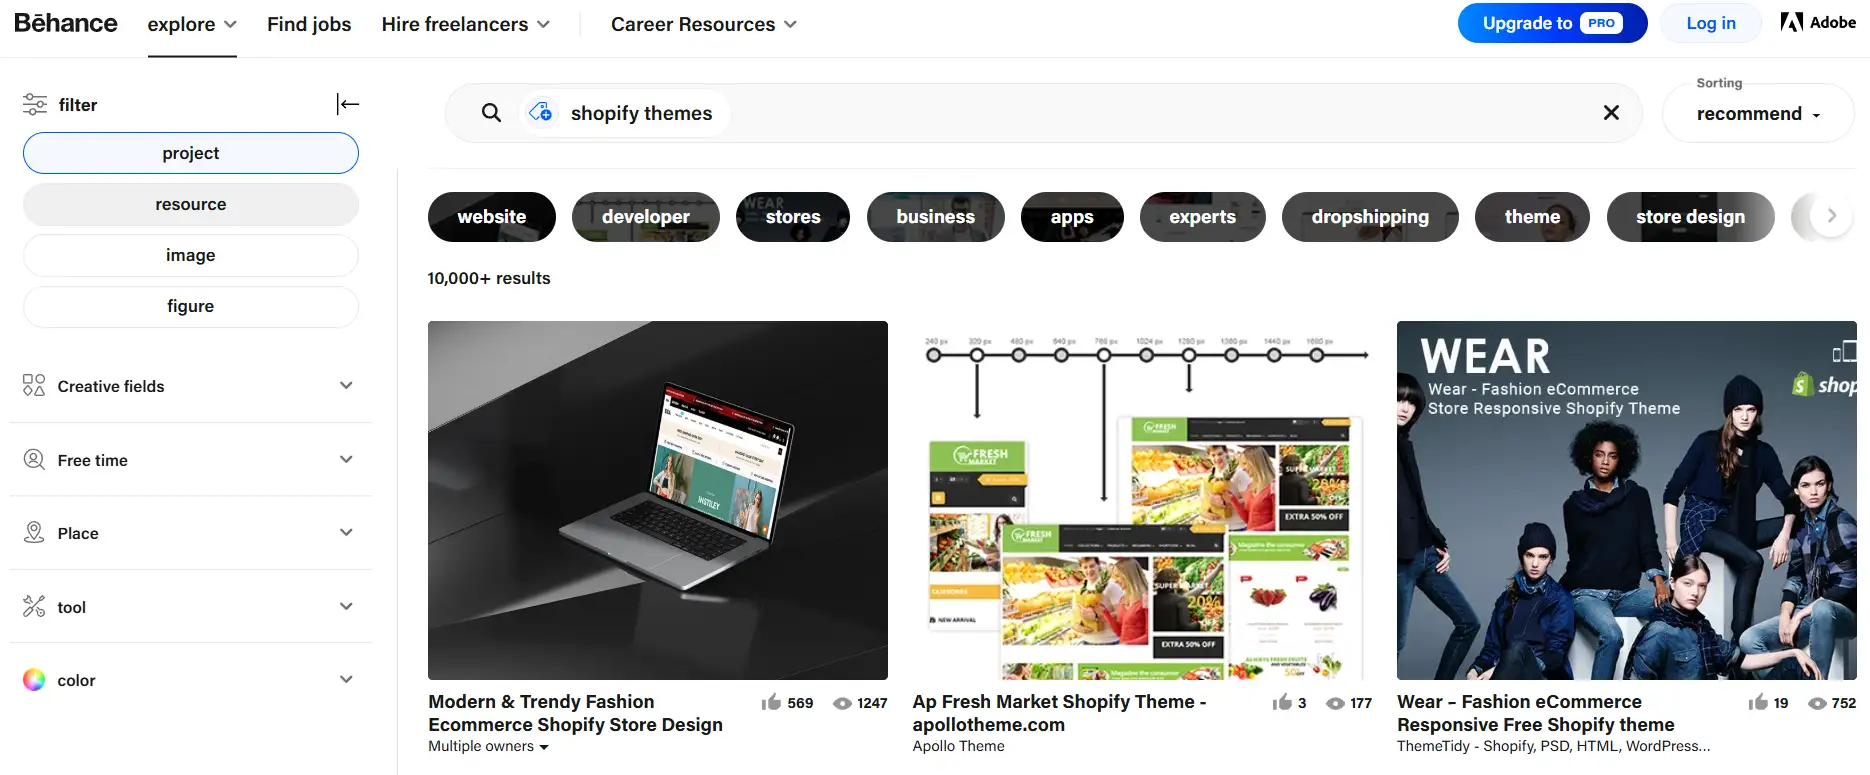
Task: Expand the Place filter section
Action: [190, 533]
